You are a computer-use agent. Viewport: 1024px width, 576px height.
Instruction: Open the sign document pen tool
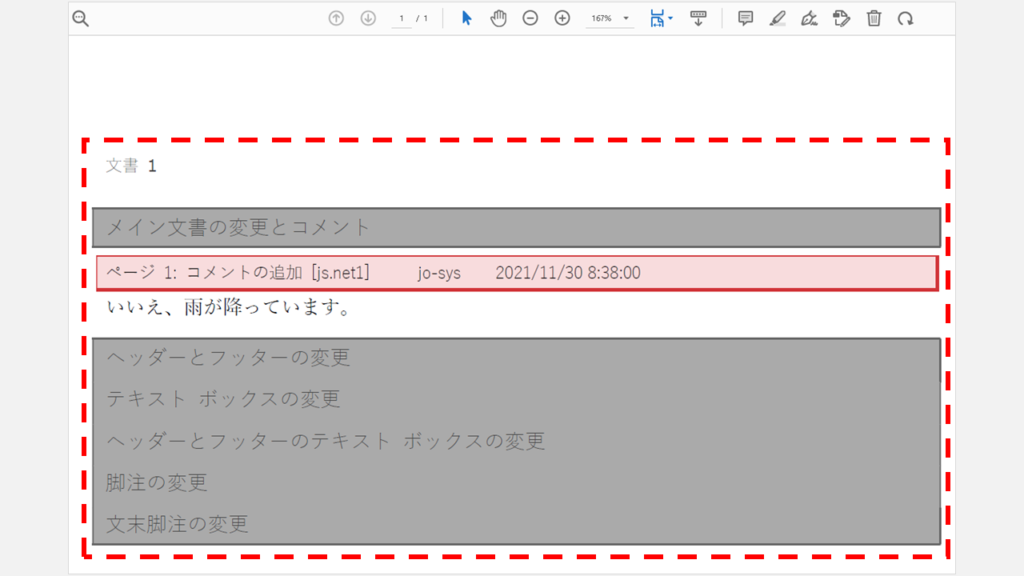[809, 18]
